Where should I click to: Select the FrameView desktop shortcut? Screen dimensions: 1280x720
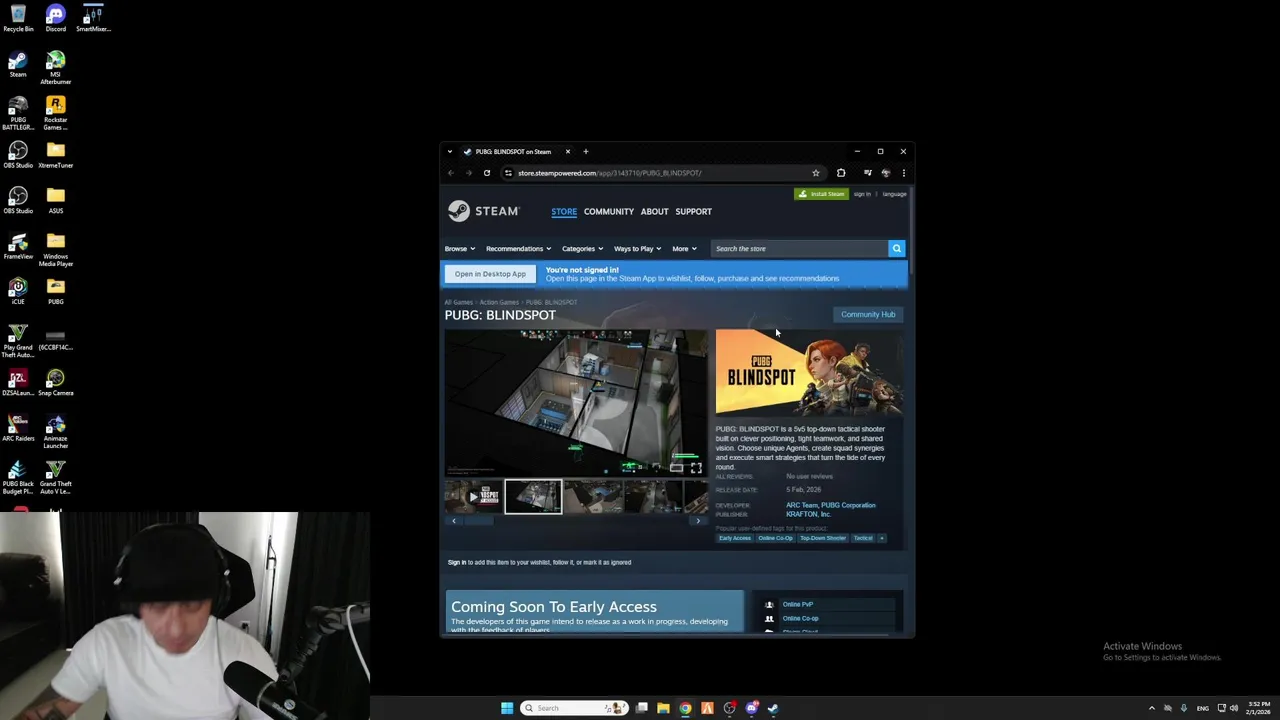coord(18,246)
